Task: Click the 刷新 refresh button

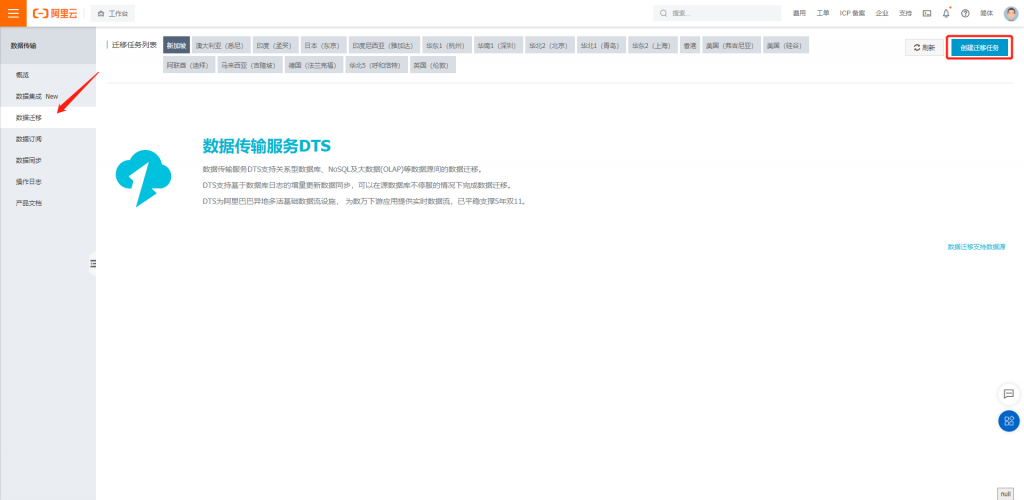Action: click(x=924, y=48)
